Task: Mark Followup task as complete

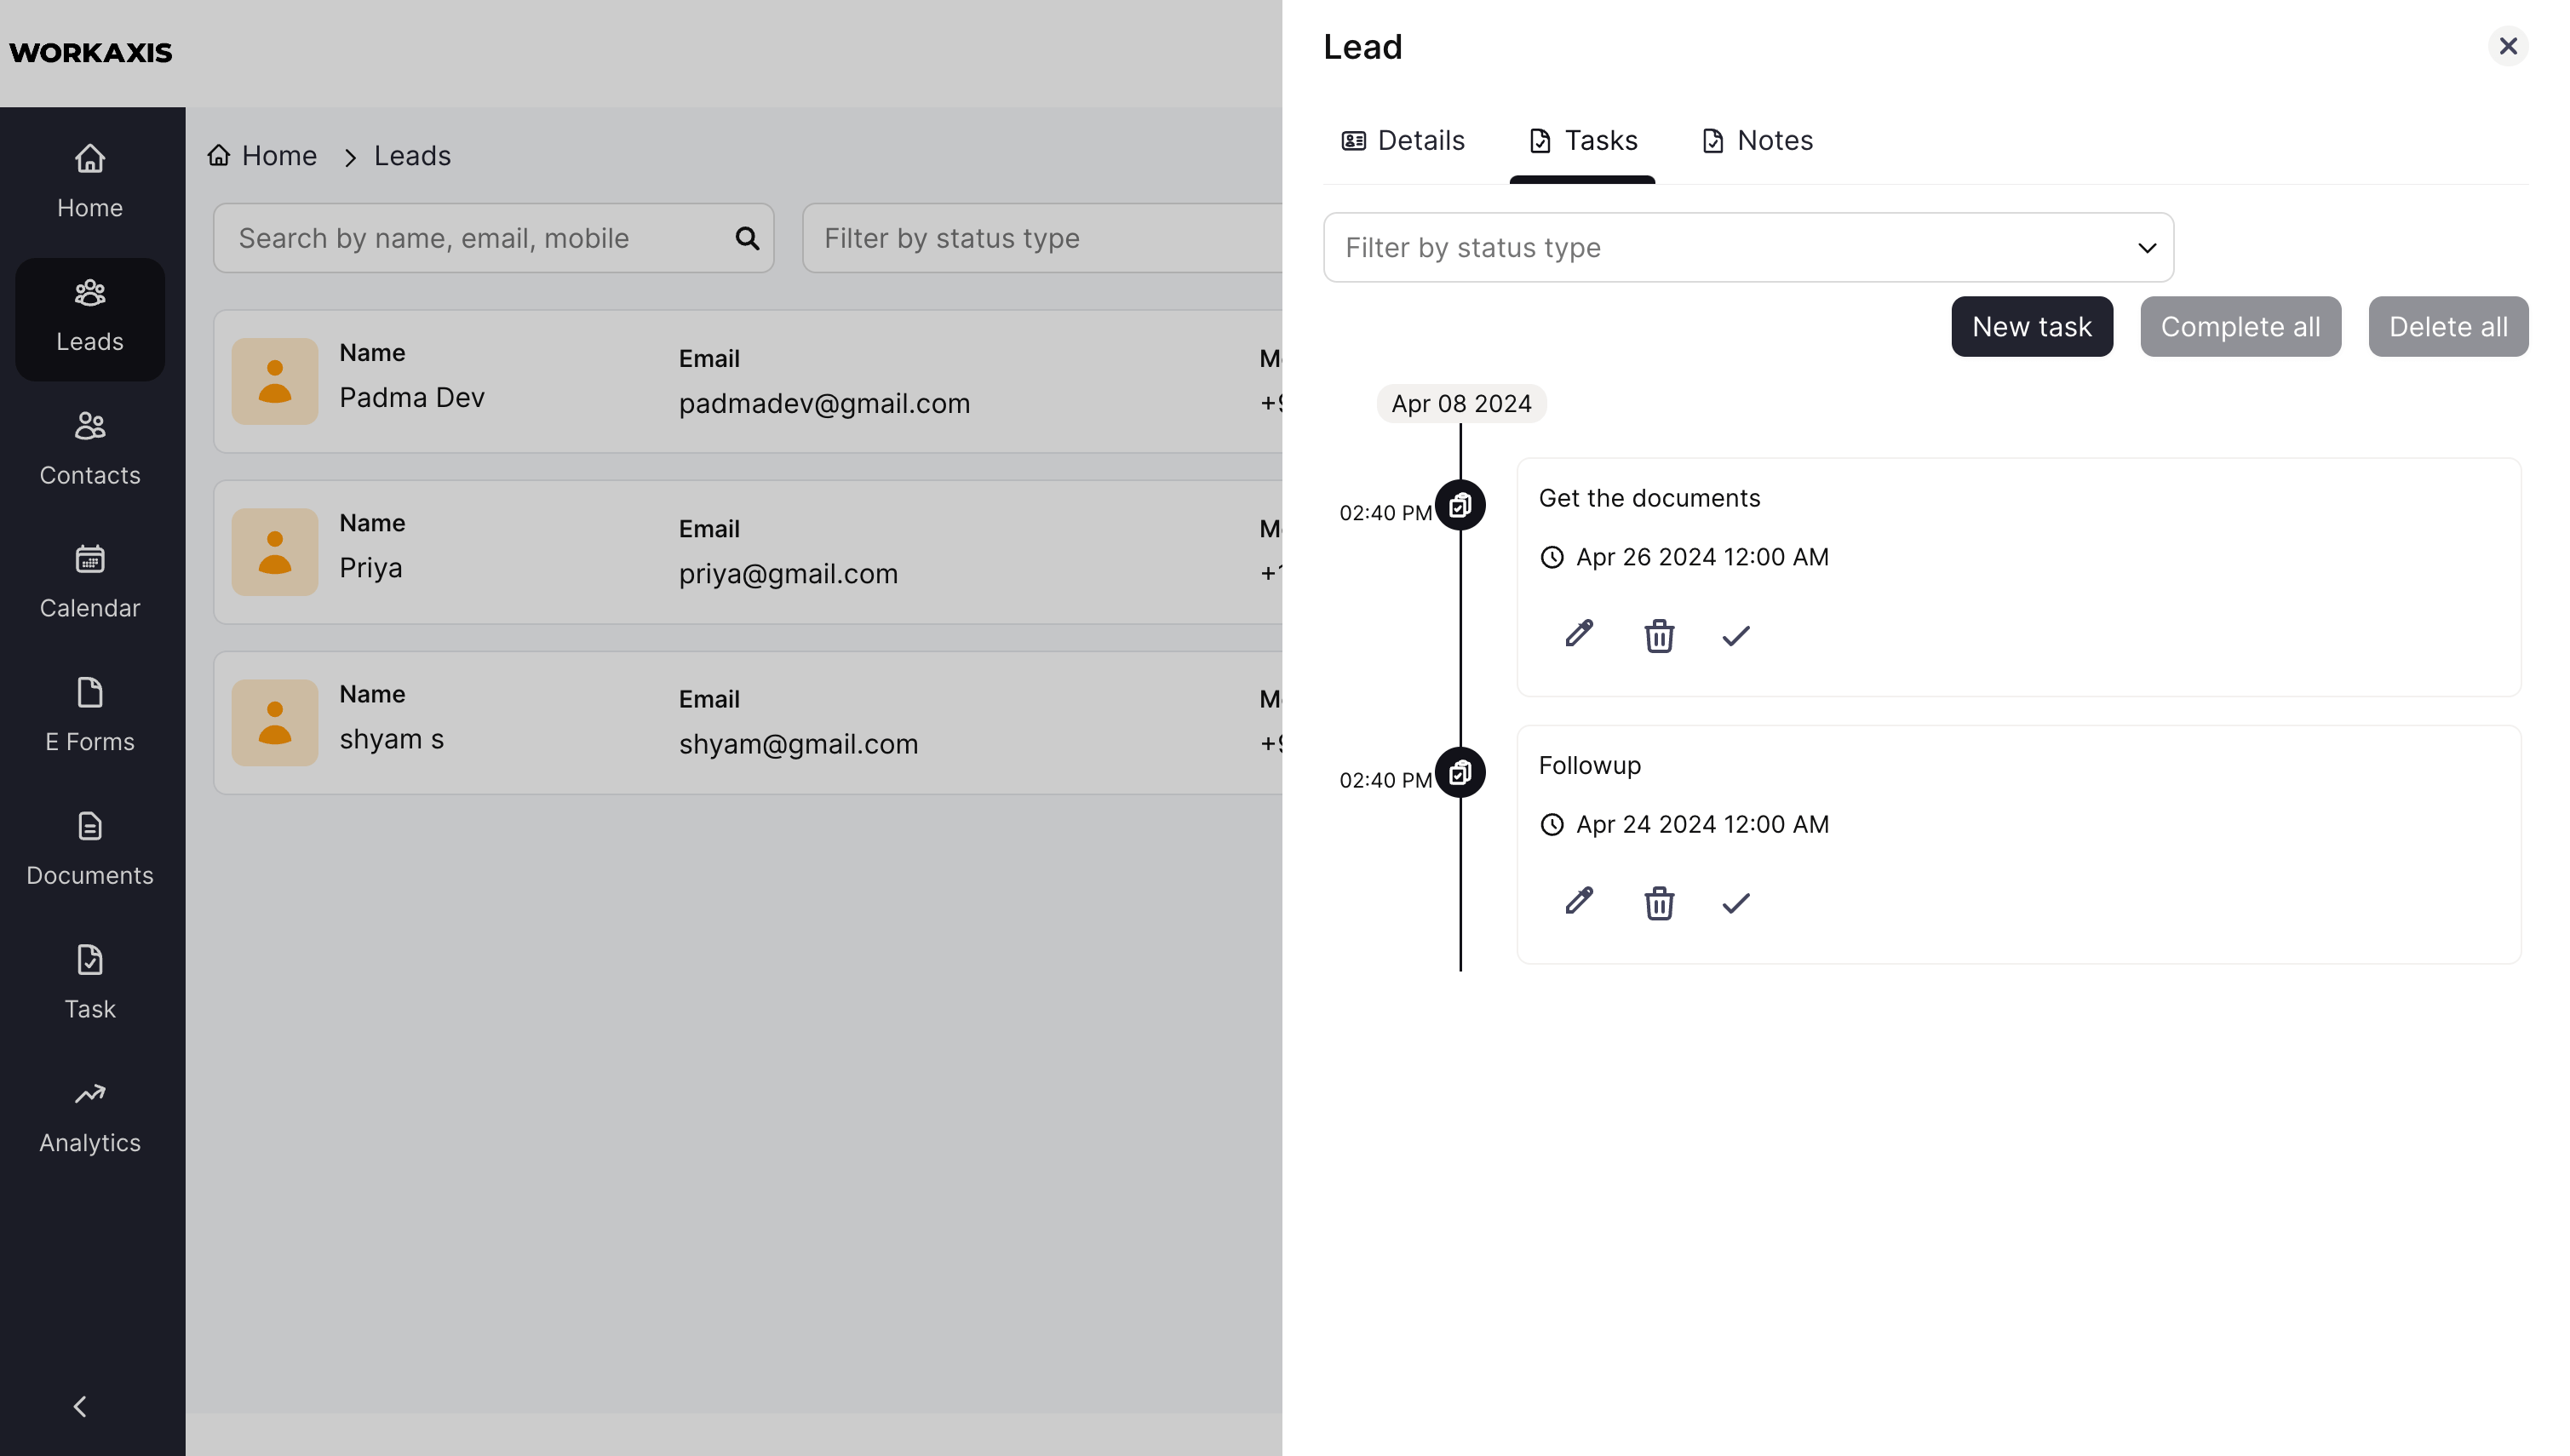Action: tap(1736, 903)
